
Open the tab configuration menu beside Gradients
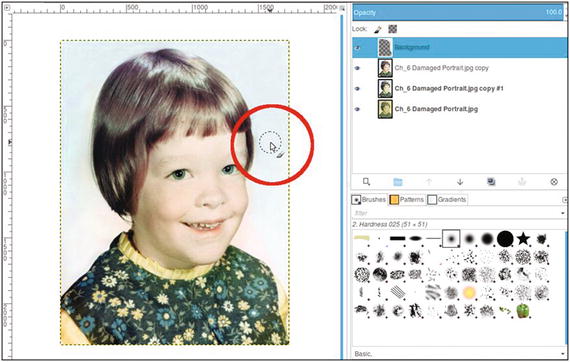click(x=564, y=200)
